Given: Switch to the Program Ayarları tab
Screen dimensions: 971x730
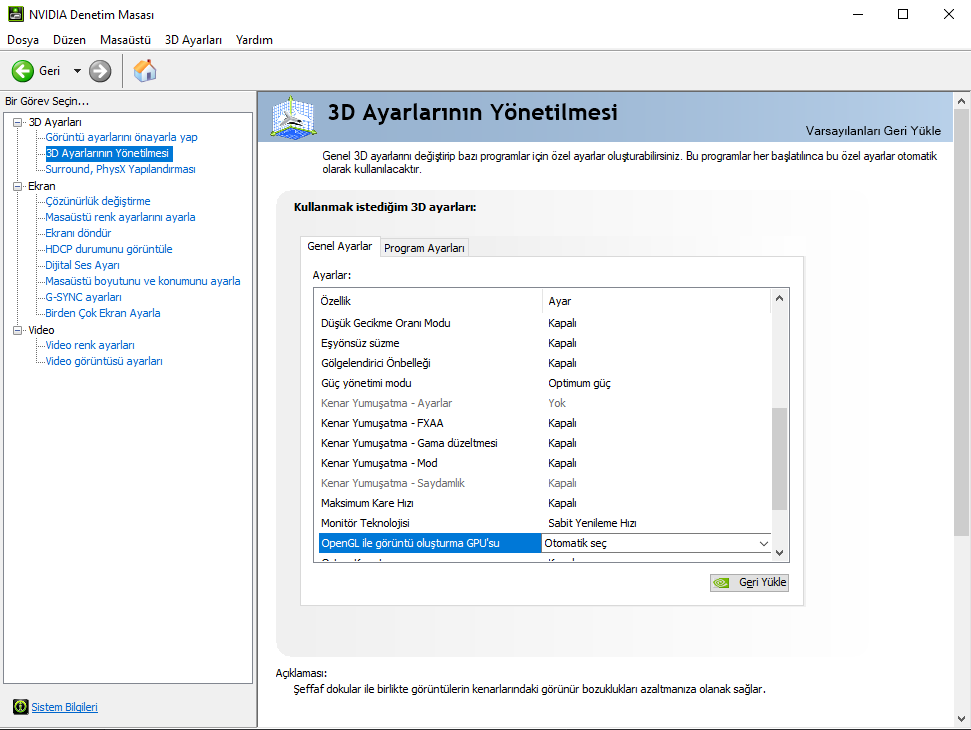Looking at the screenshot, I should point(424,248).
